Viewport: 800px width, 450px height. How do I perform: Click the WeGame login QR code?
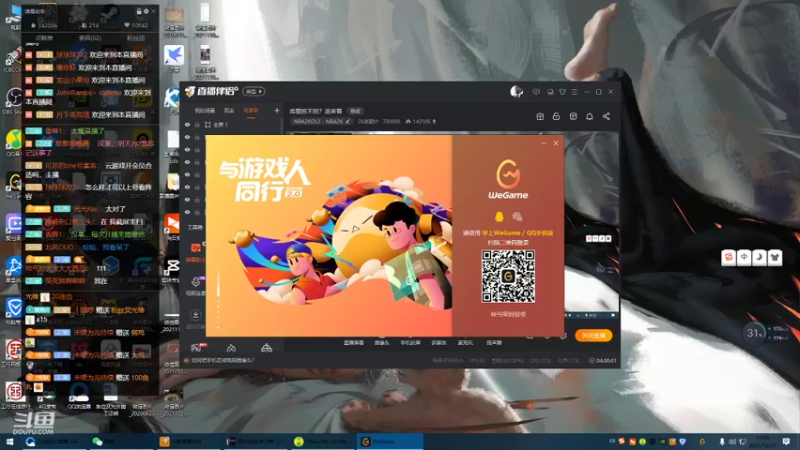508,276
